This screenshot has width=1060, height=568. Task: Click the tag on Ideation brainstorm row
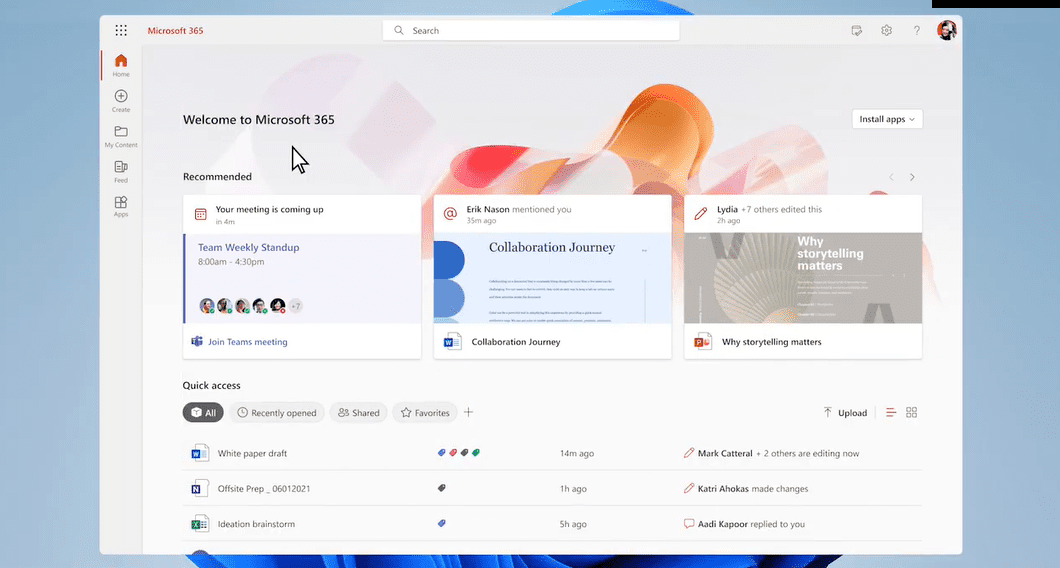[x=441, y=523]
